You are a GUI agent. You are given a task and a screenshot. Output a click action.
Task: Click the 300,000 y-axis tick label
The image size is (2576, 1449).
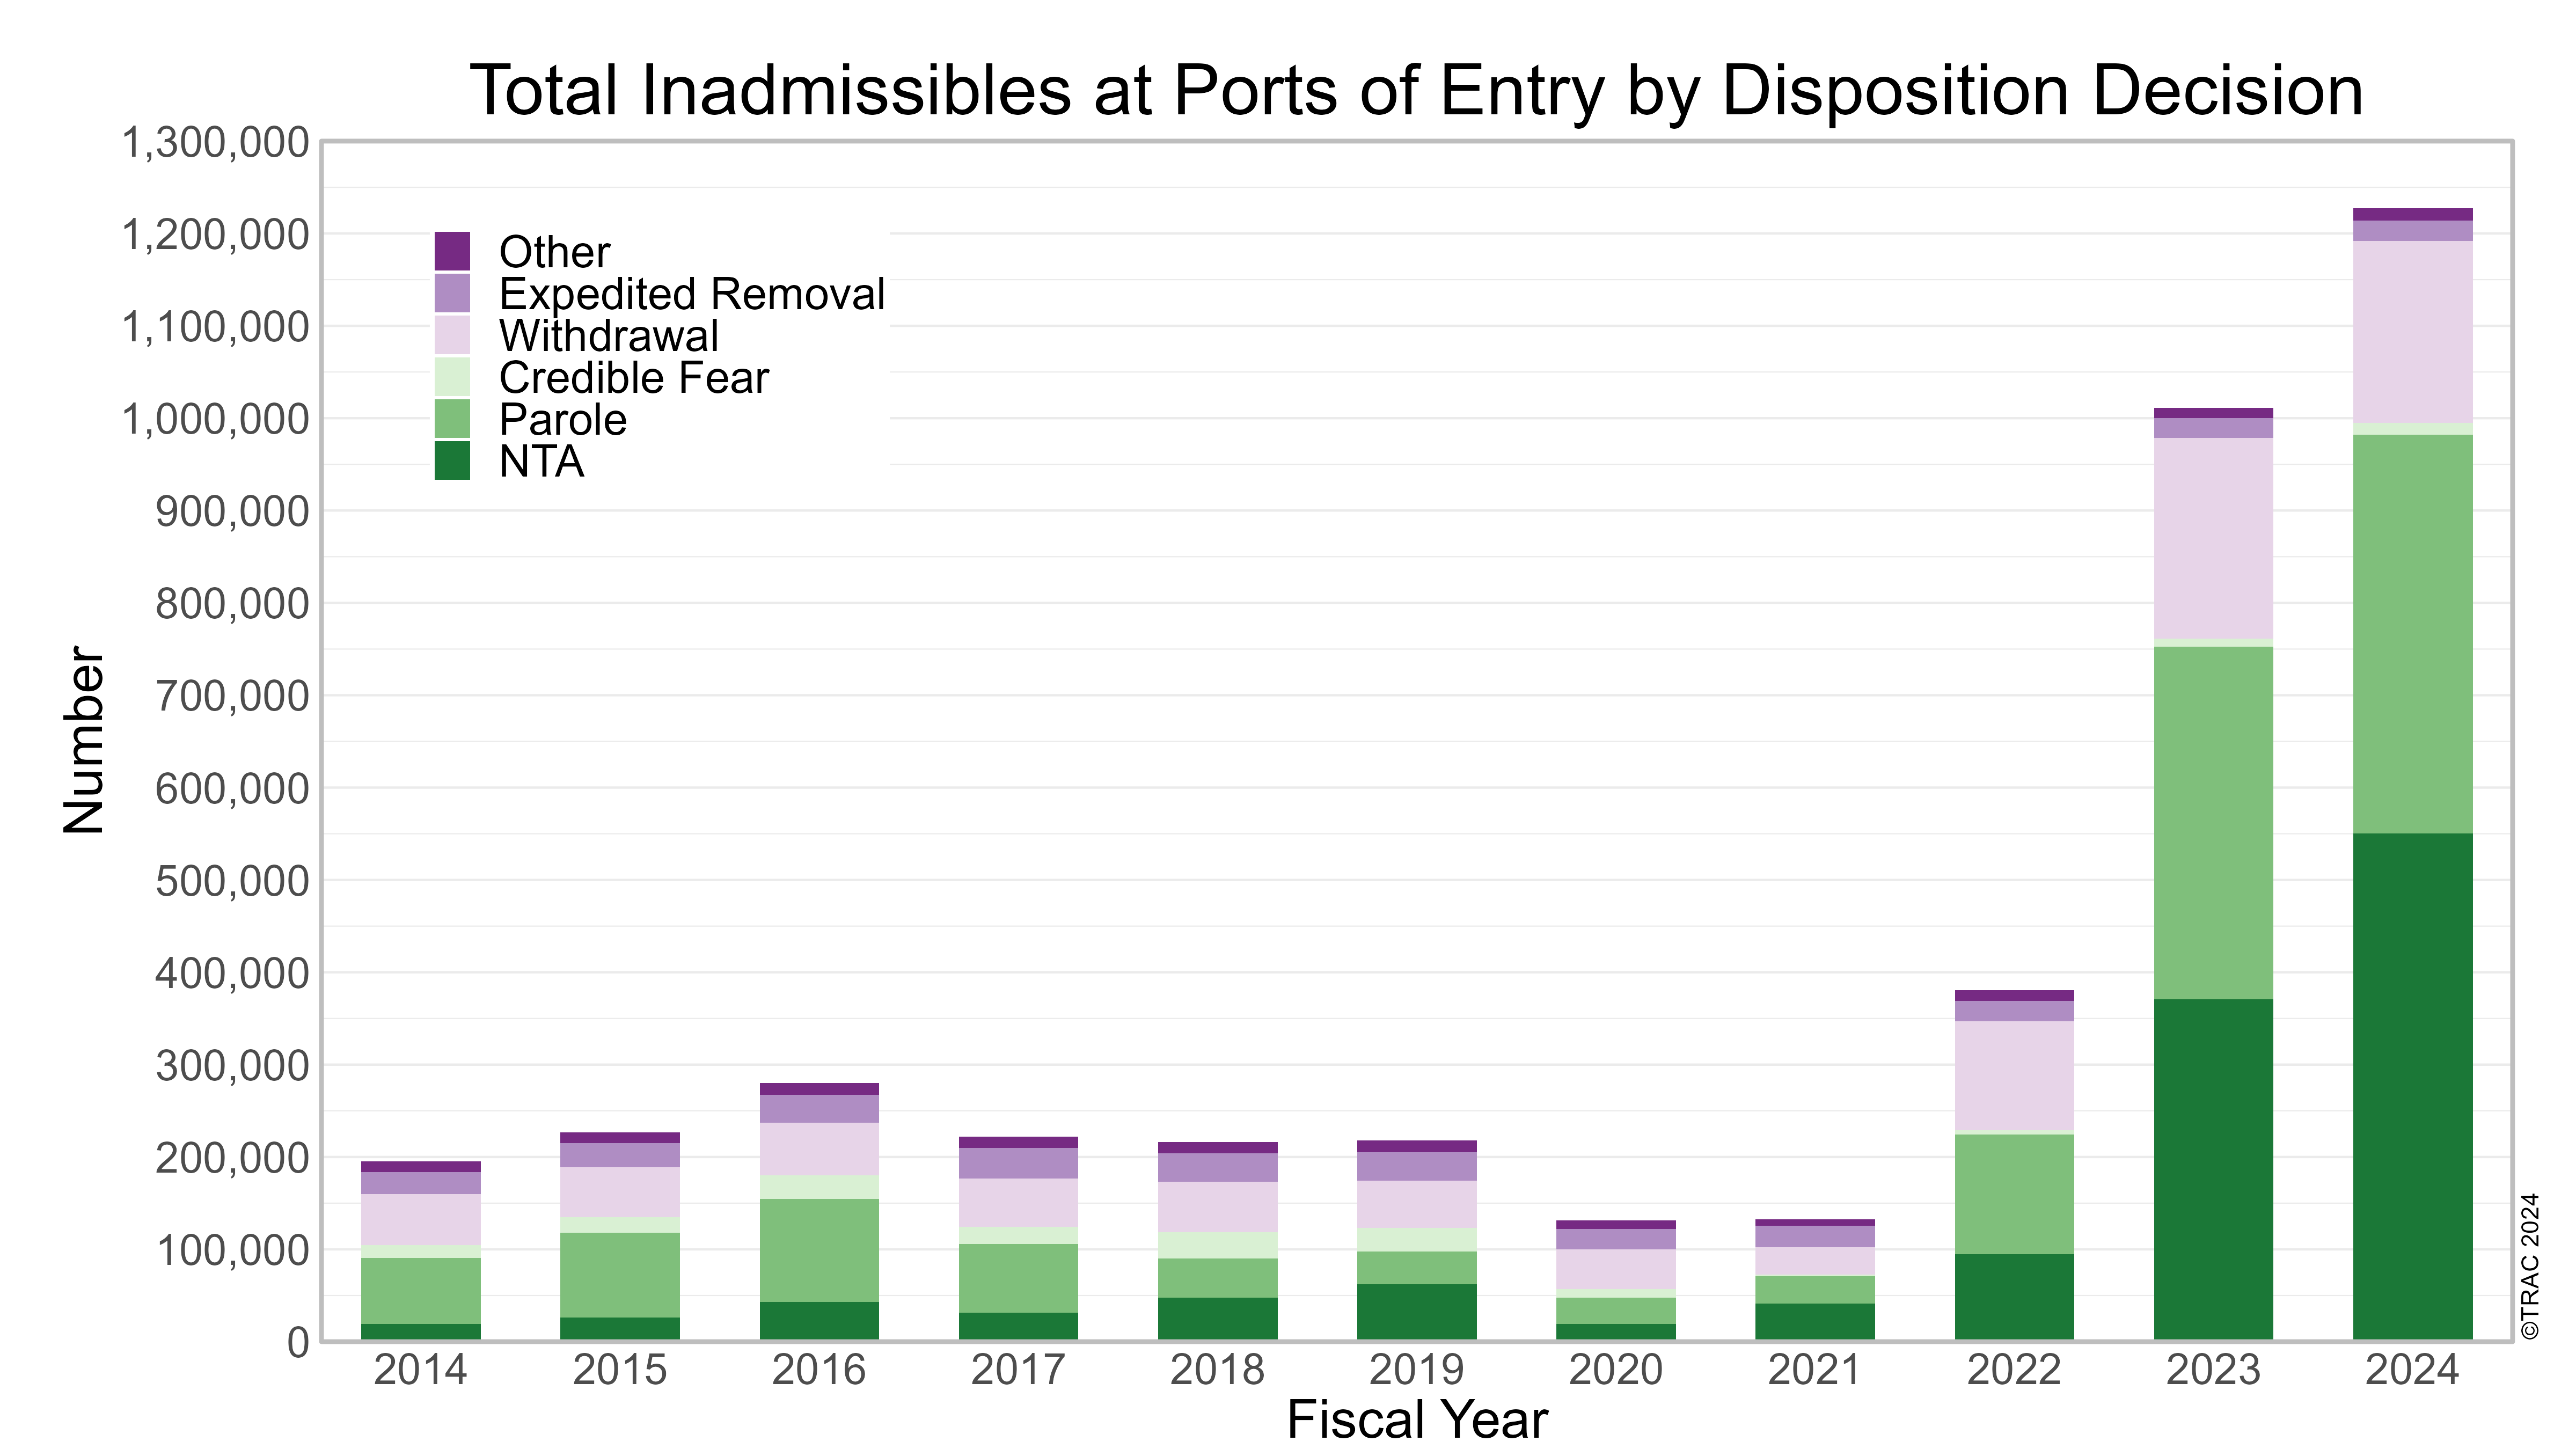point(232,1066)
